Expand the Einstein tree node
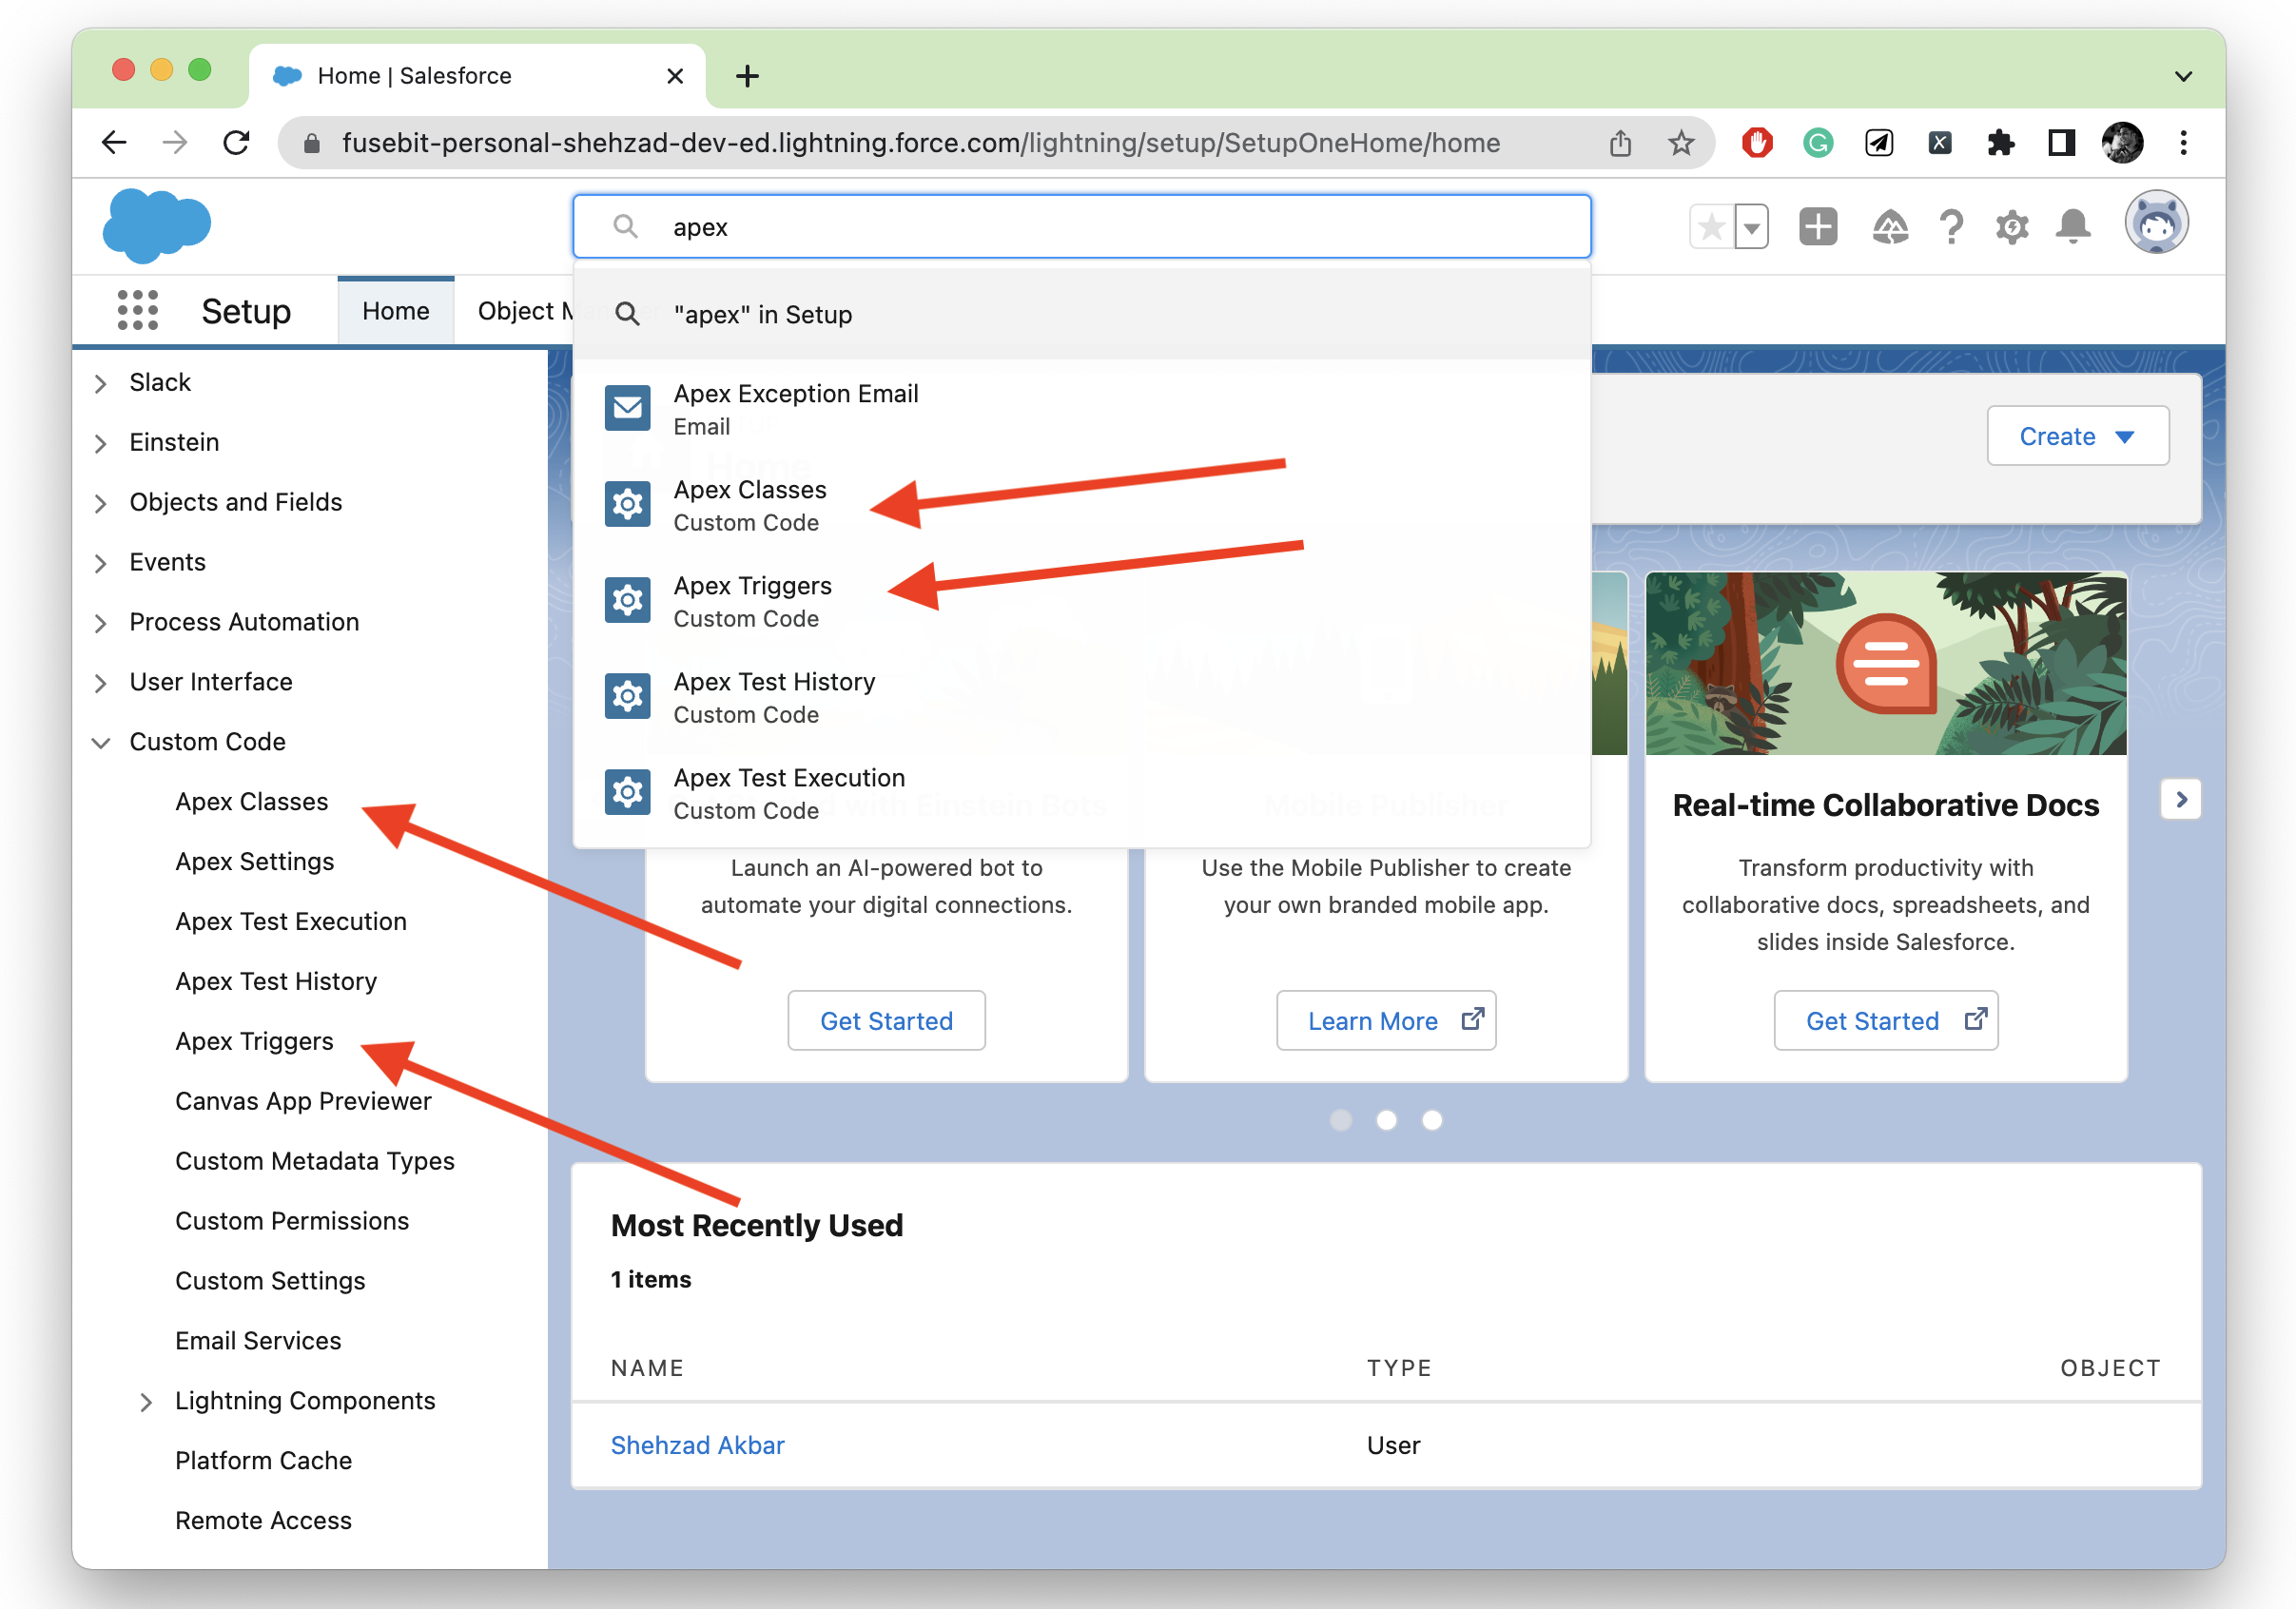The image size is (2296, 1609). coord(100,443)
